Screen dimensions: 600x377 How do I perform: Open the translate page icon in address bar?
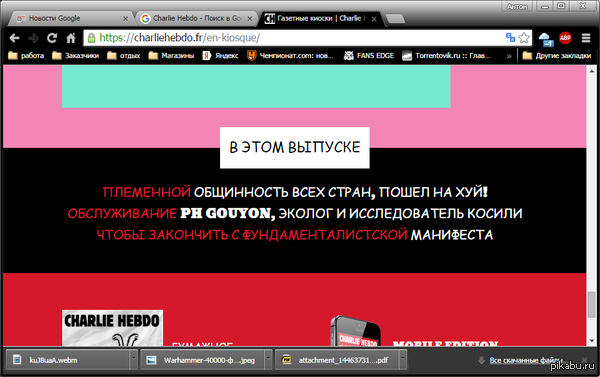pos(510,38)
